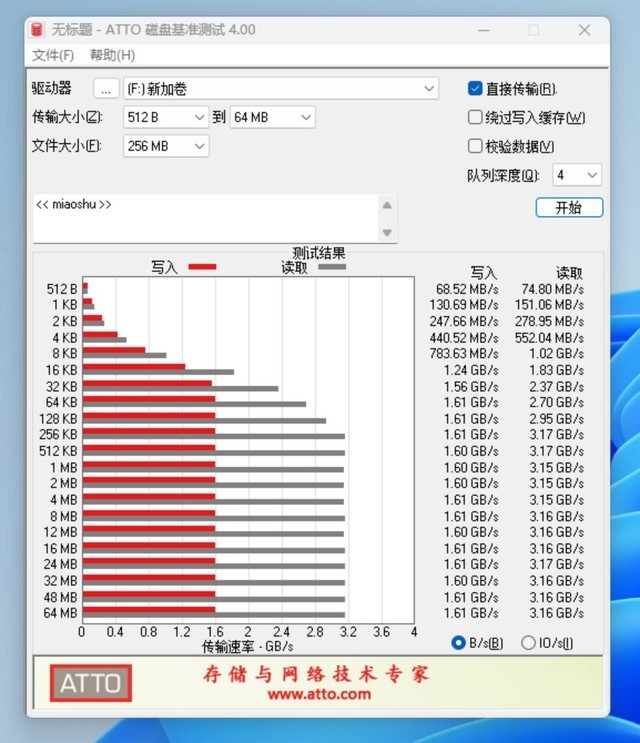Viewport: 640px width, 743px height.
Task: Click the 传输速率 - GB/s axis label
Action: 248,646
